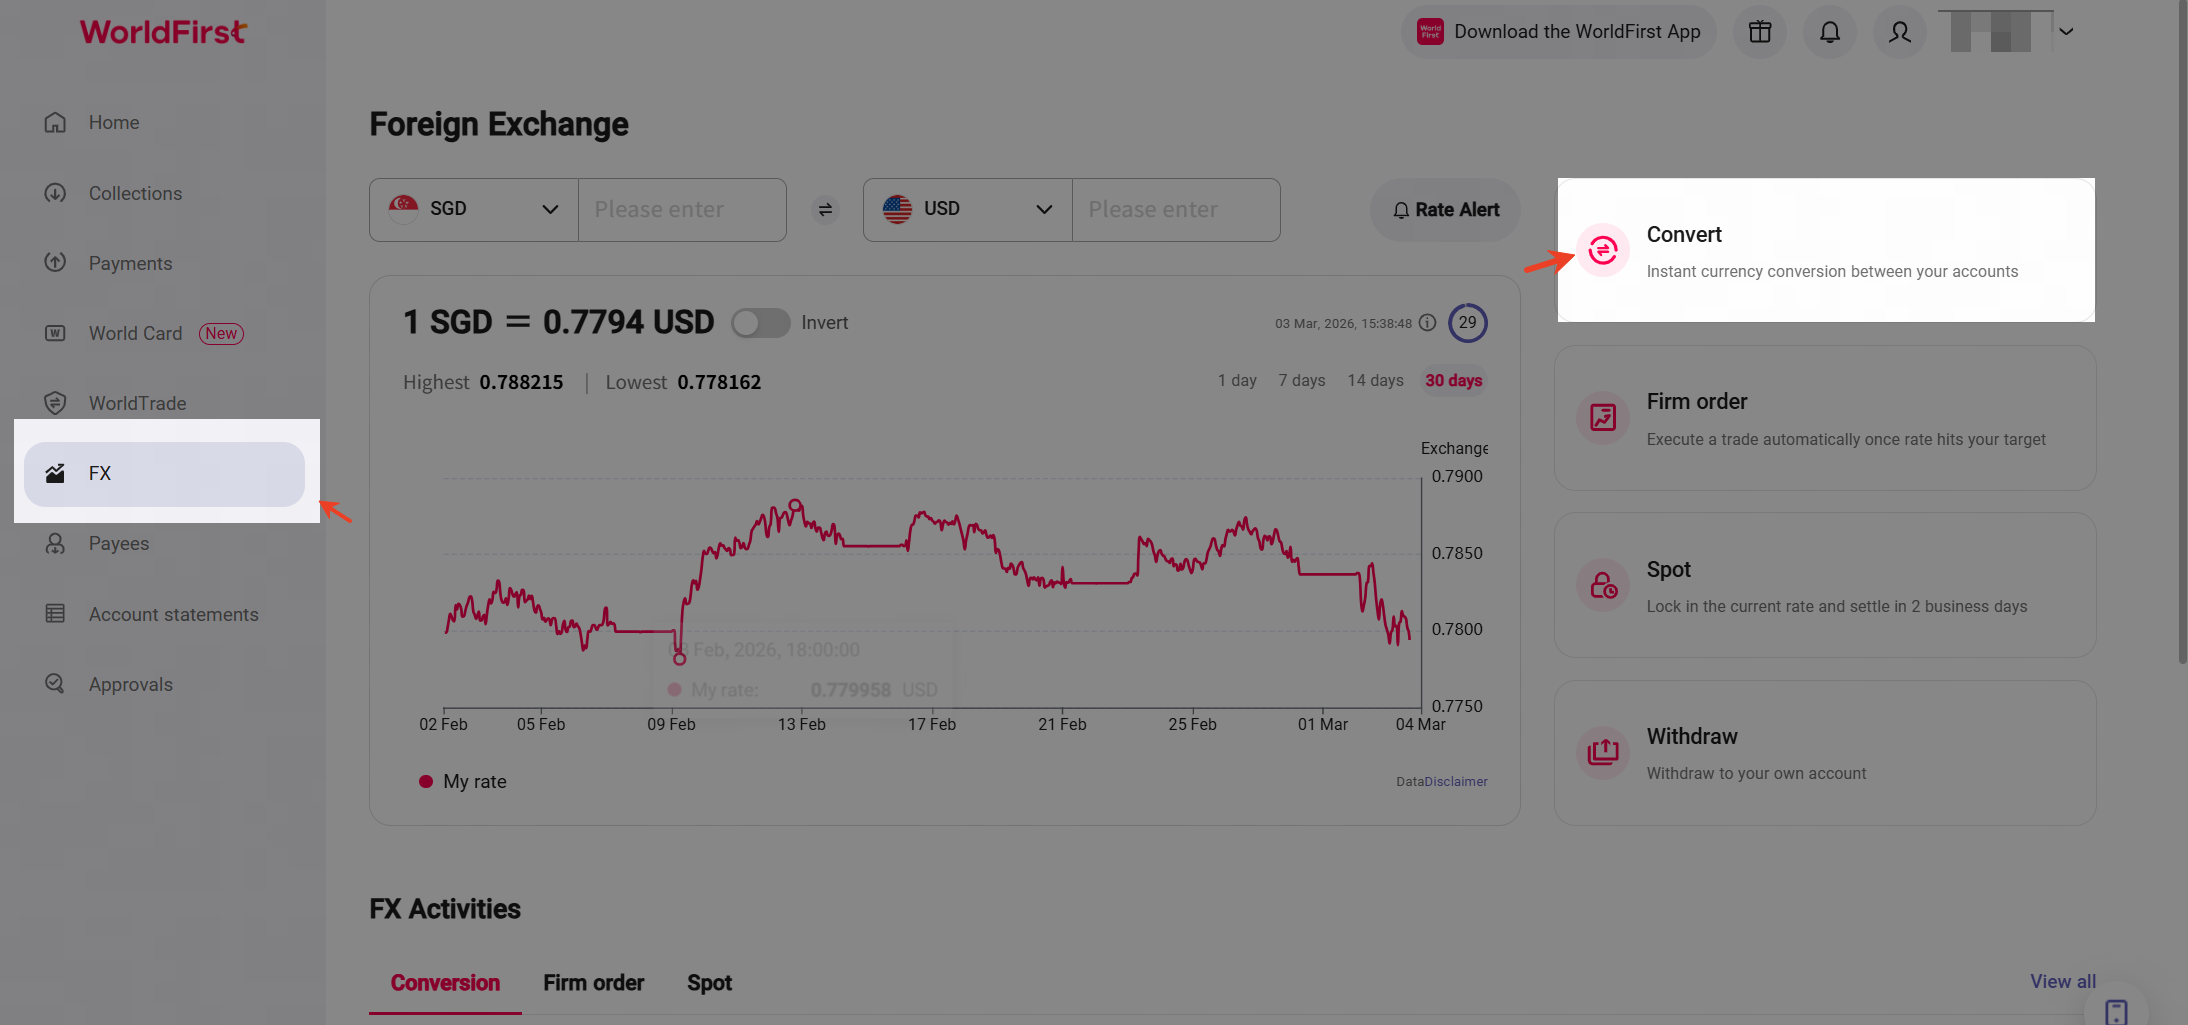Click the rate timestamp info icon
Image resolution: width=2188 pixels, height=1025 pixels.
pyautogui.click(x=1428, y=323)
